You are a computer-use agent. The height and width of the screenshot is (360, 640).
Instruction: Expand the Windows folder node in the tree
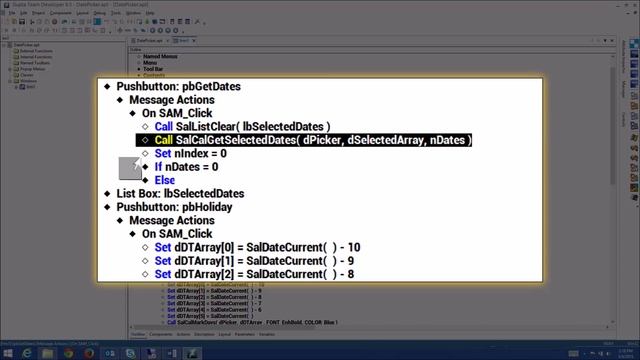pyautogui.click(x=10, y=81)
